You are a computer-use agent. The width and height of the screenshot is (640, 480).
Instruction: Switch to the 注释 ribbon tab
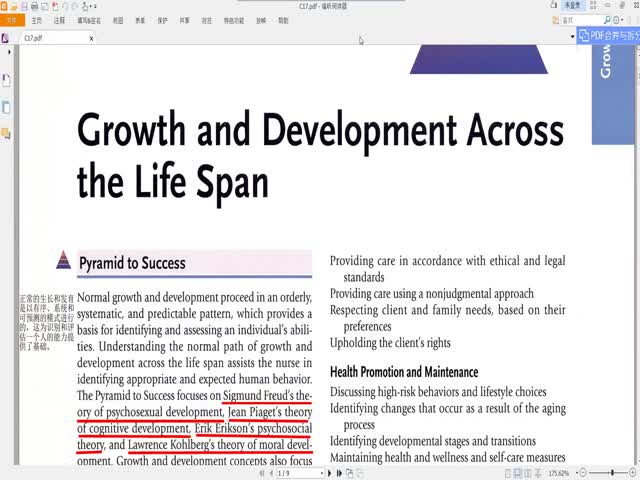coord(61,19)
